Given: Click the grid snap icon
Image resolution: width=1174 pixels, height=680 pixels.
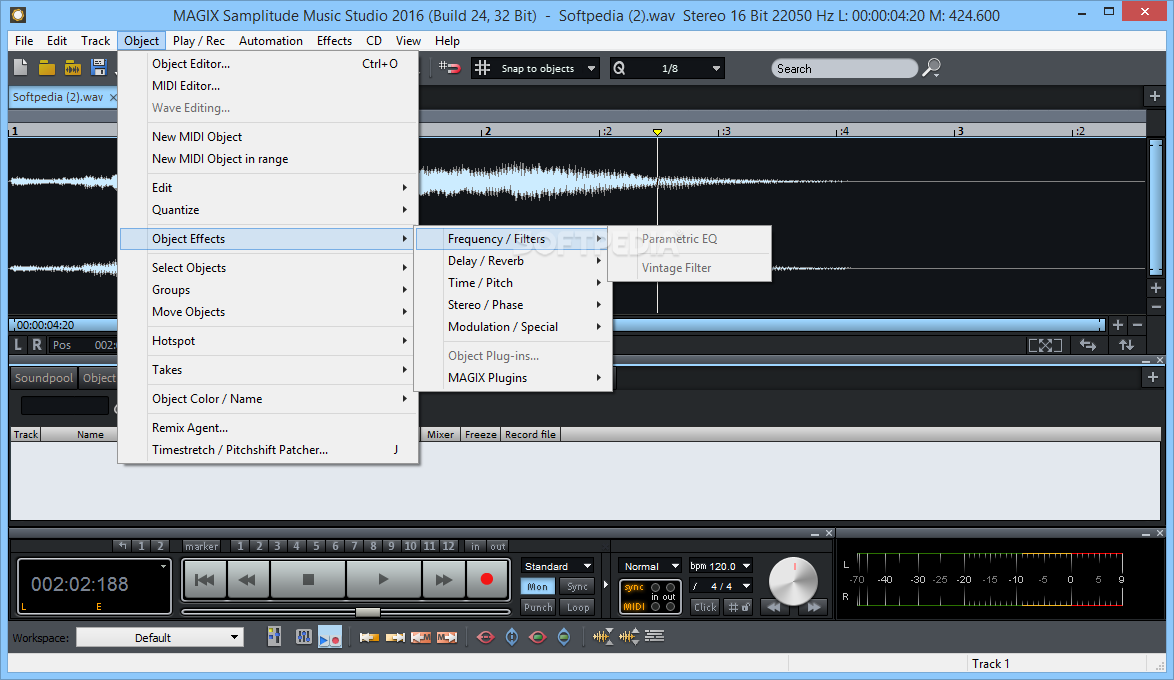Looking at the screenshot, I should coord(483,68).
